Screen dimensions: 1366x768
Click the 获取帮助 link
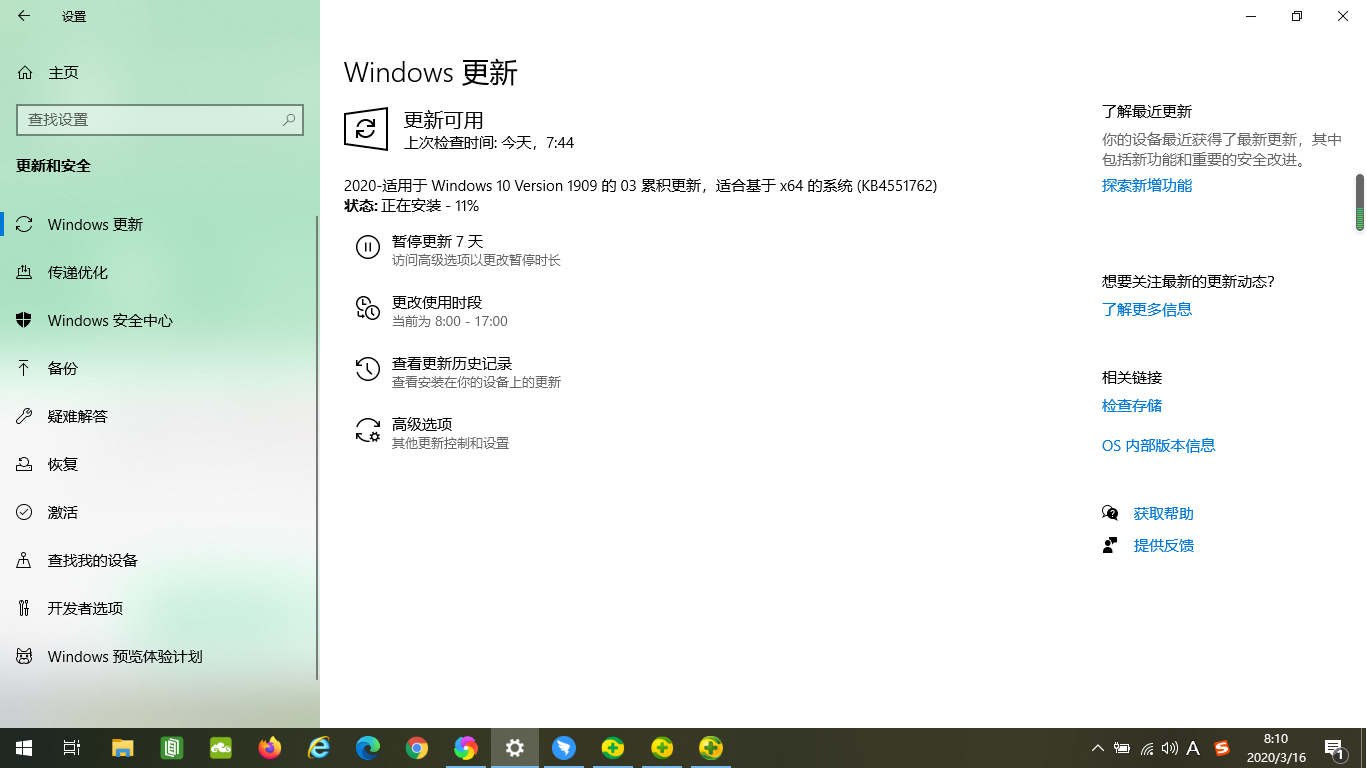[x=1164, y=514]
